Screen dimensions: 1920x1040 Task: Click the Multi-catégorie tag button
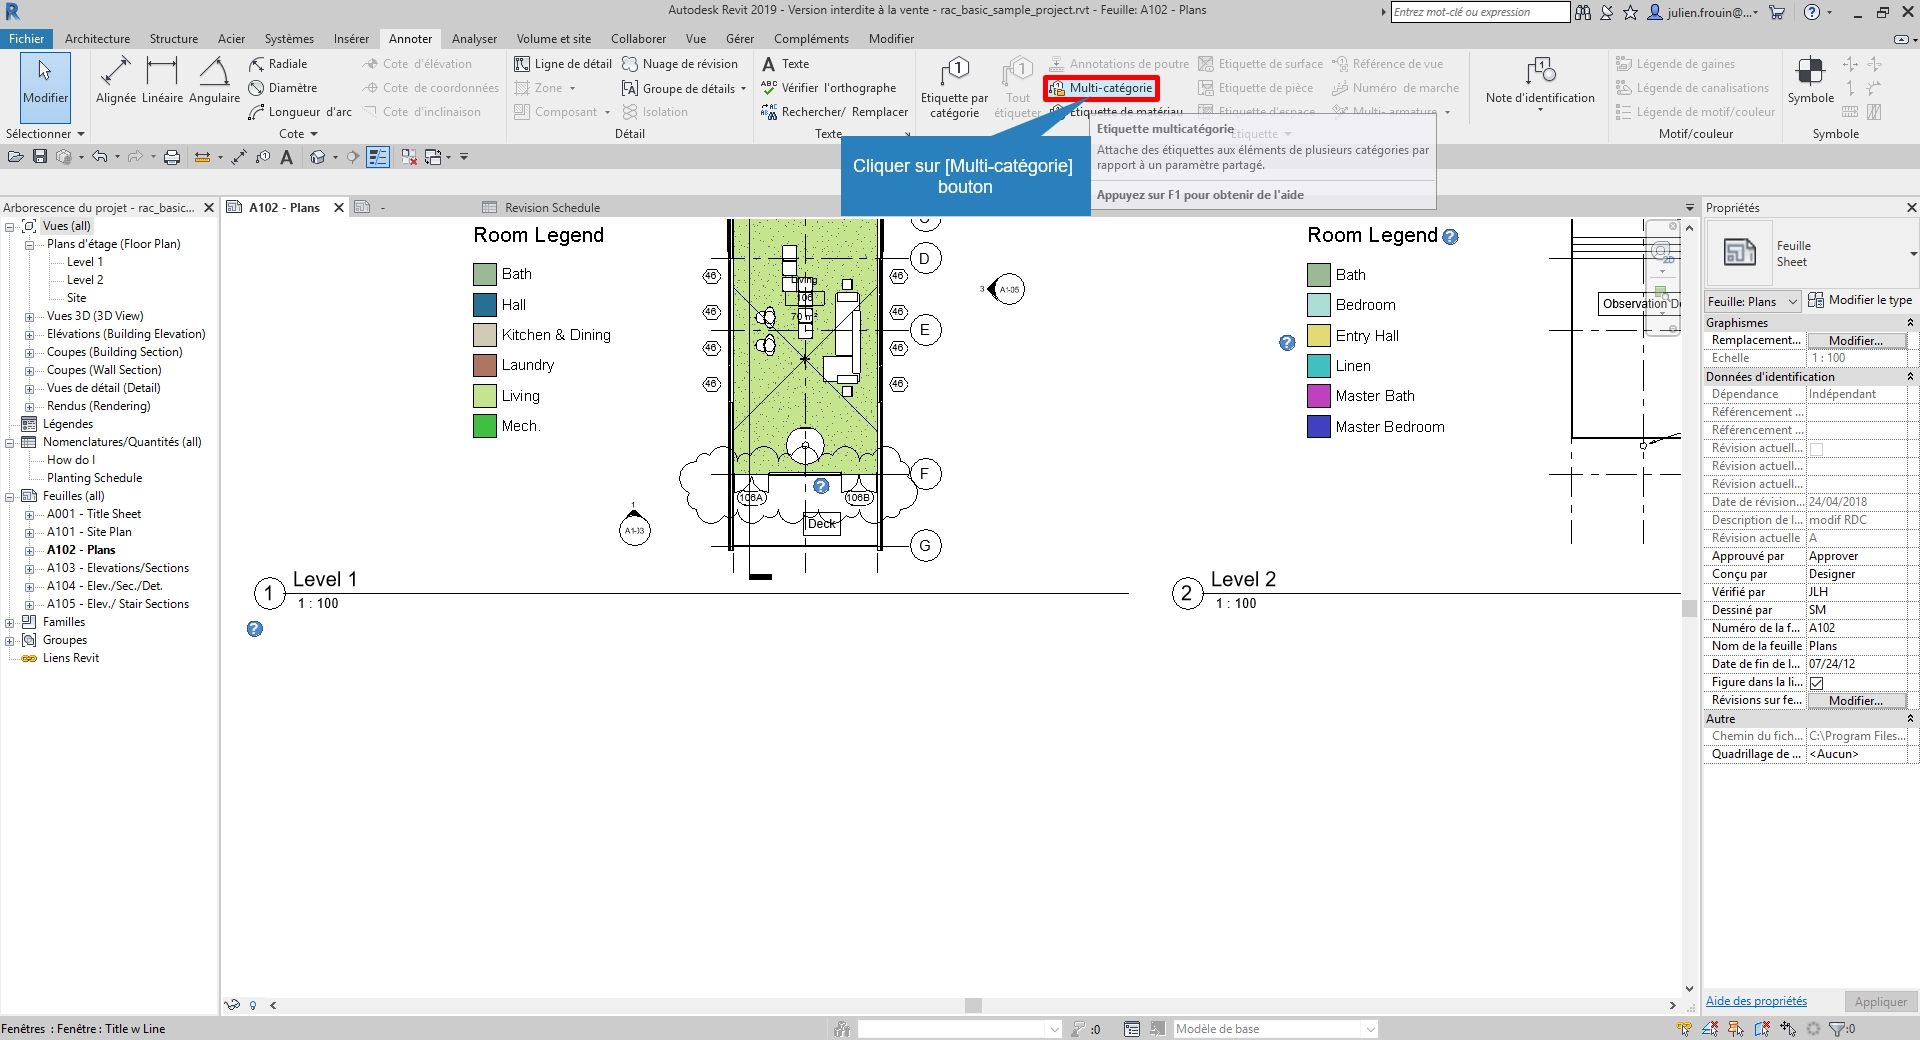[1101, 88]
